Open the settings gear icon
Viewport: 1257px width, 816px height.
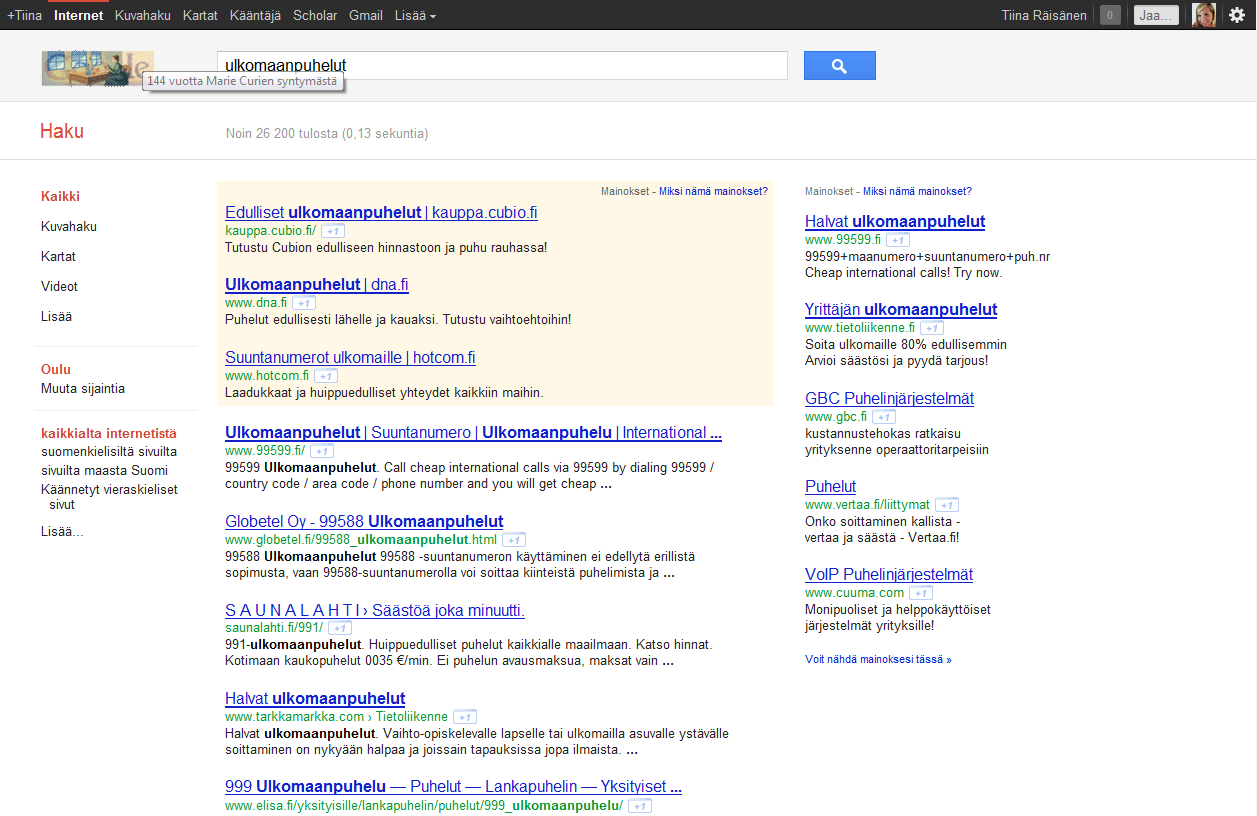(1237, 15)
